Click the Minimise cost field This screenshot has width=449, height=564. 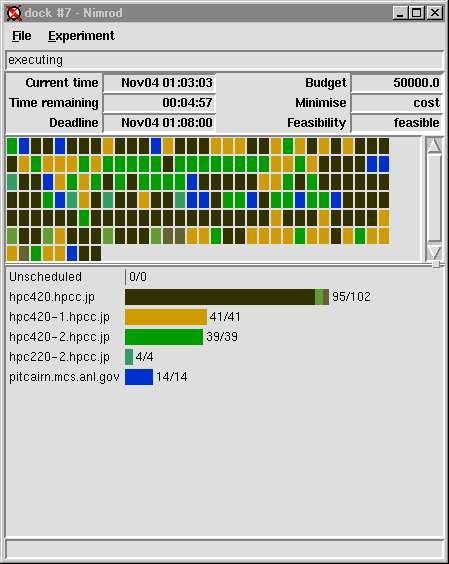397,103
